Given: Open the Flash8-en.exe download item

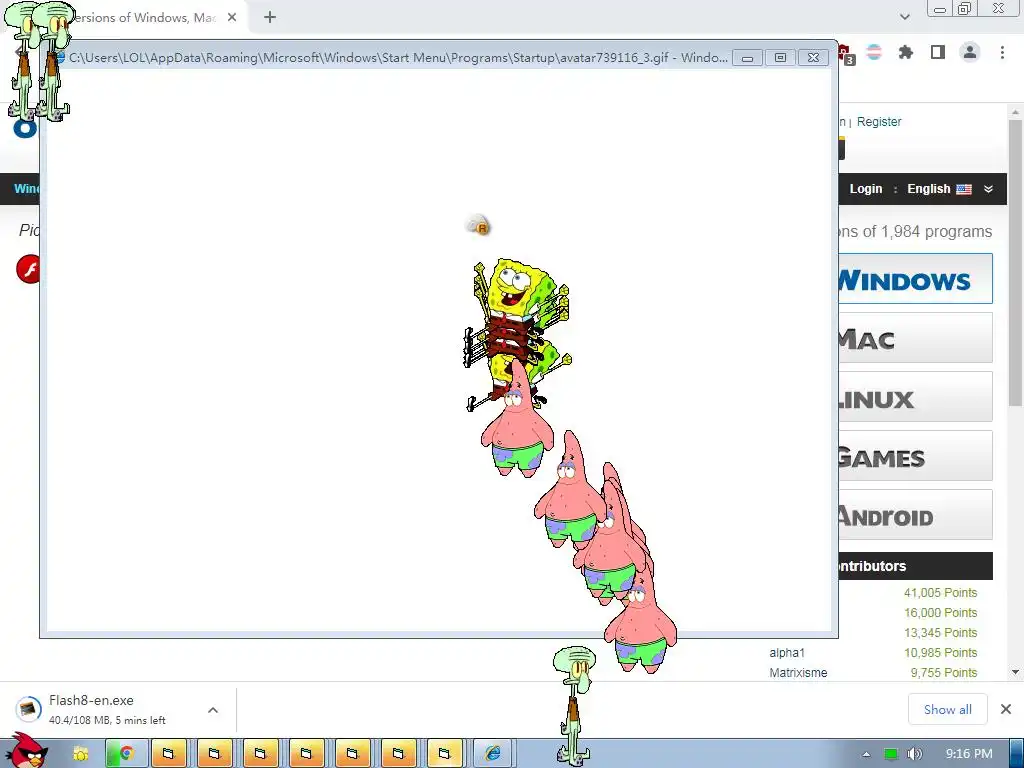Looking at the screenshot, I should pyautogui.click(x=108, y=709).
